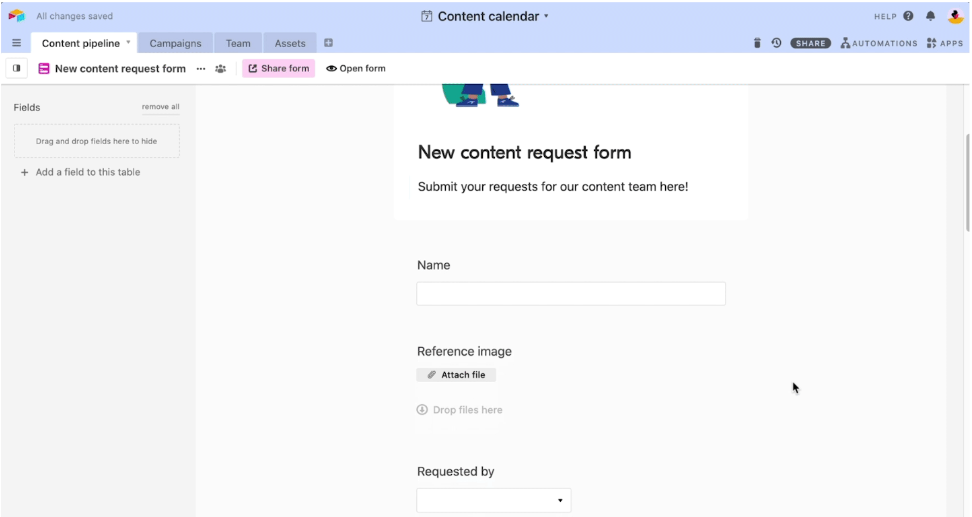Screen dimensions: 972x517
Task: Open the Automations panel
Action: coord(879,43)
